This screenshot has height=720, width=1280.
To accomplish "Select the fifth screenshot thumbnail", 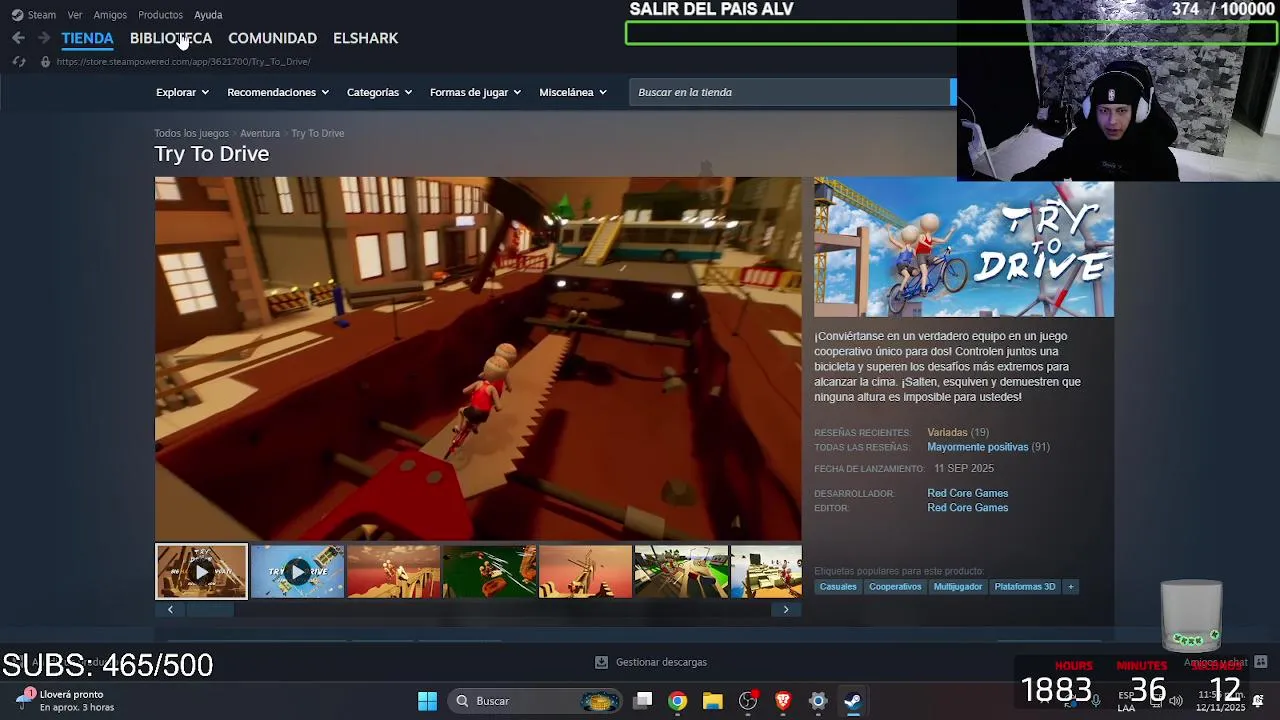I will [x=585, y=572].
